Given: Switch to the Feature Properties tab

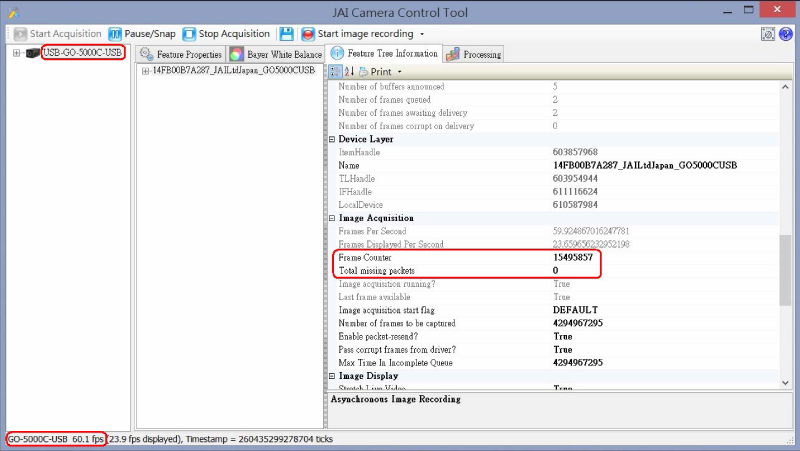Looking at the screenshot, I should [181, 53].
